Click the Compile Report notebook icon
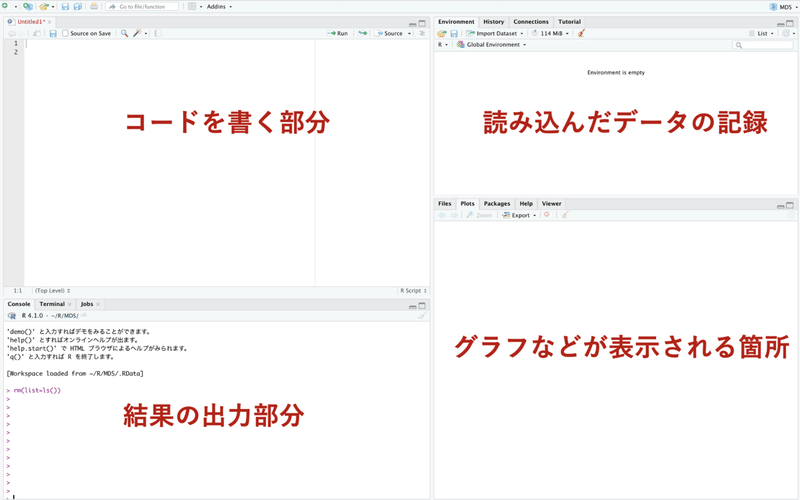Screen dimensions: 800x500 pyautogui.click(x=158, y=33)
